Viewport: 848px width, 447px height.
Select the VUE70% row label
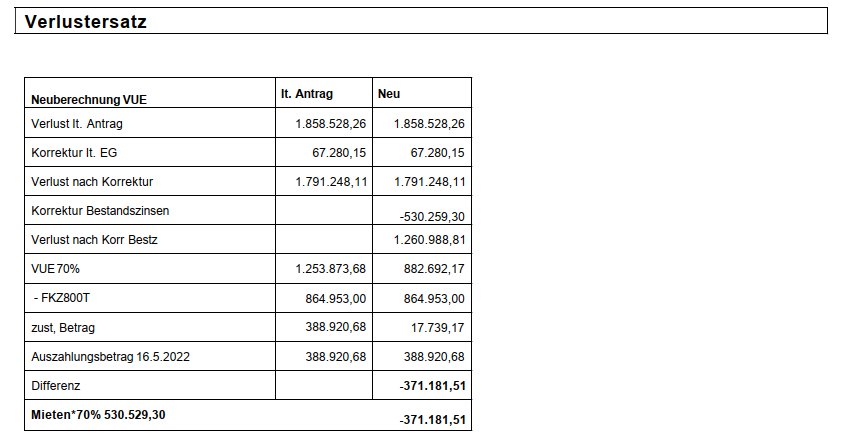coord(56,269)
